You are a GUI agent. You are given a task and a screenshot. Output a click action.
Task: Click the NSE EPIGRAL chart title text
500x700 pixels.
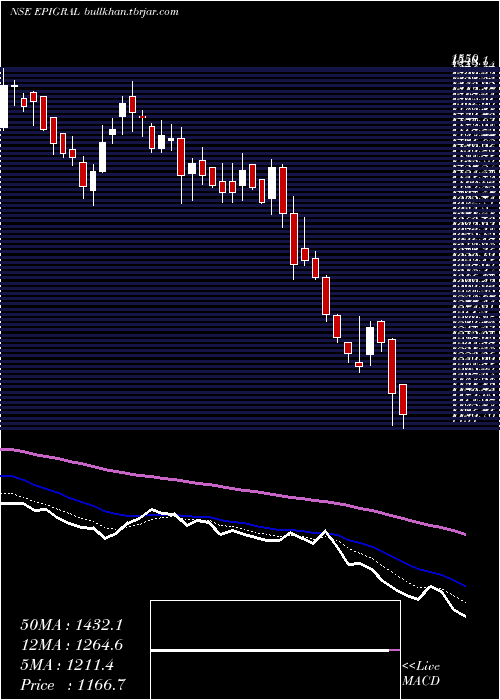pos(94,12)
